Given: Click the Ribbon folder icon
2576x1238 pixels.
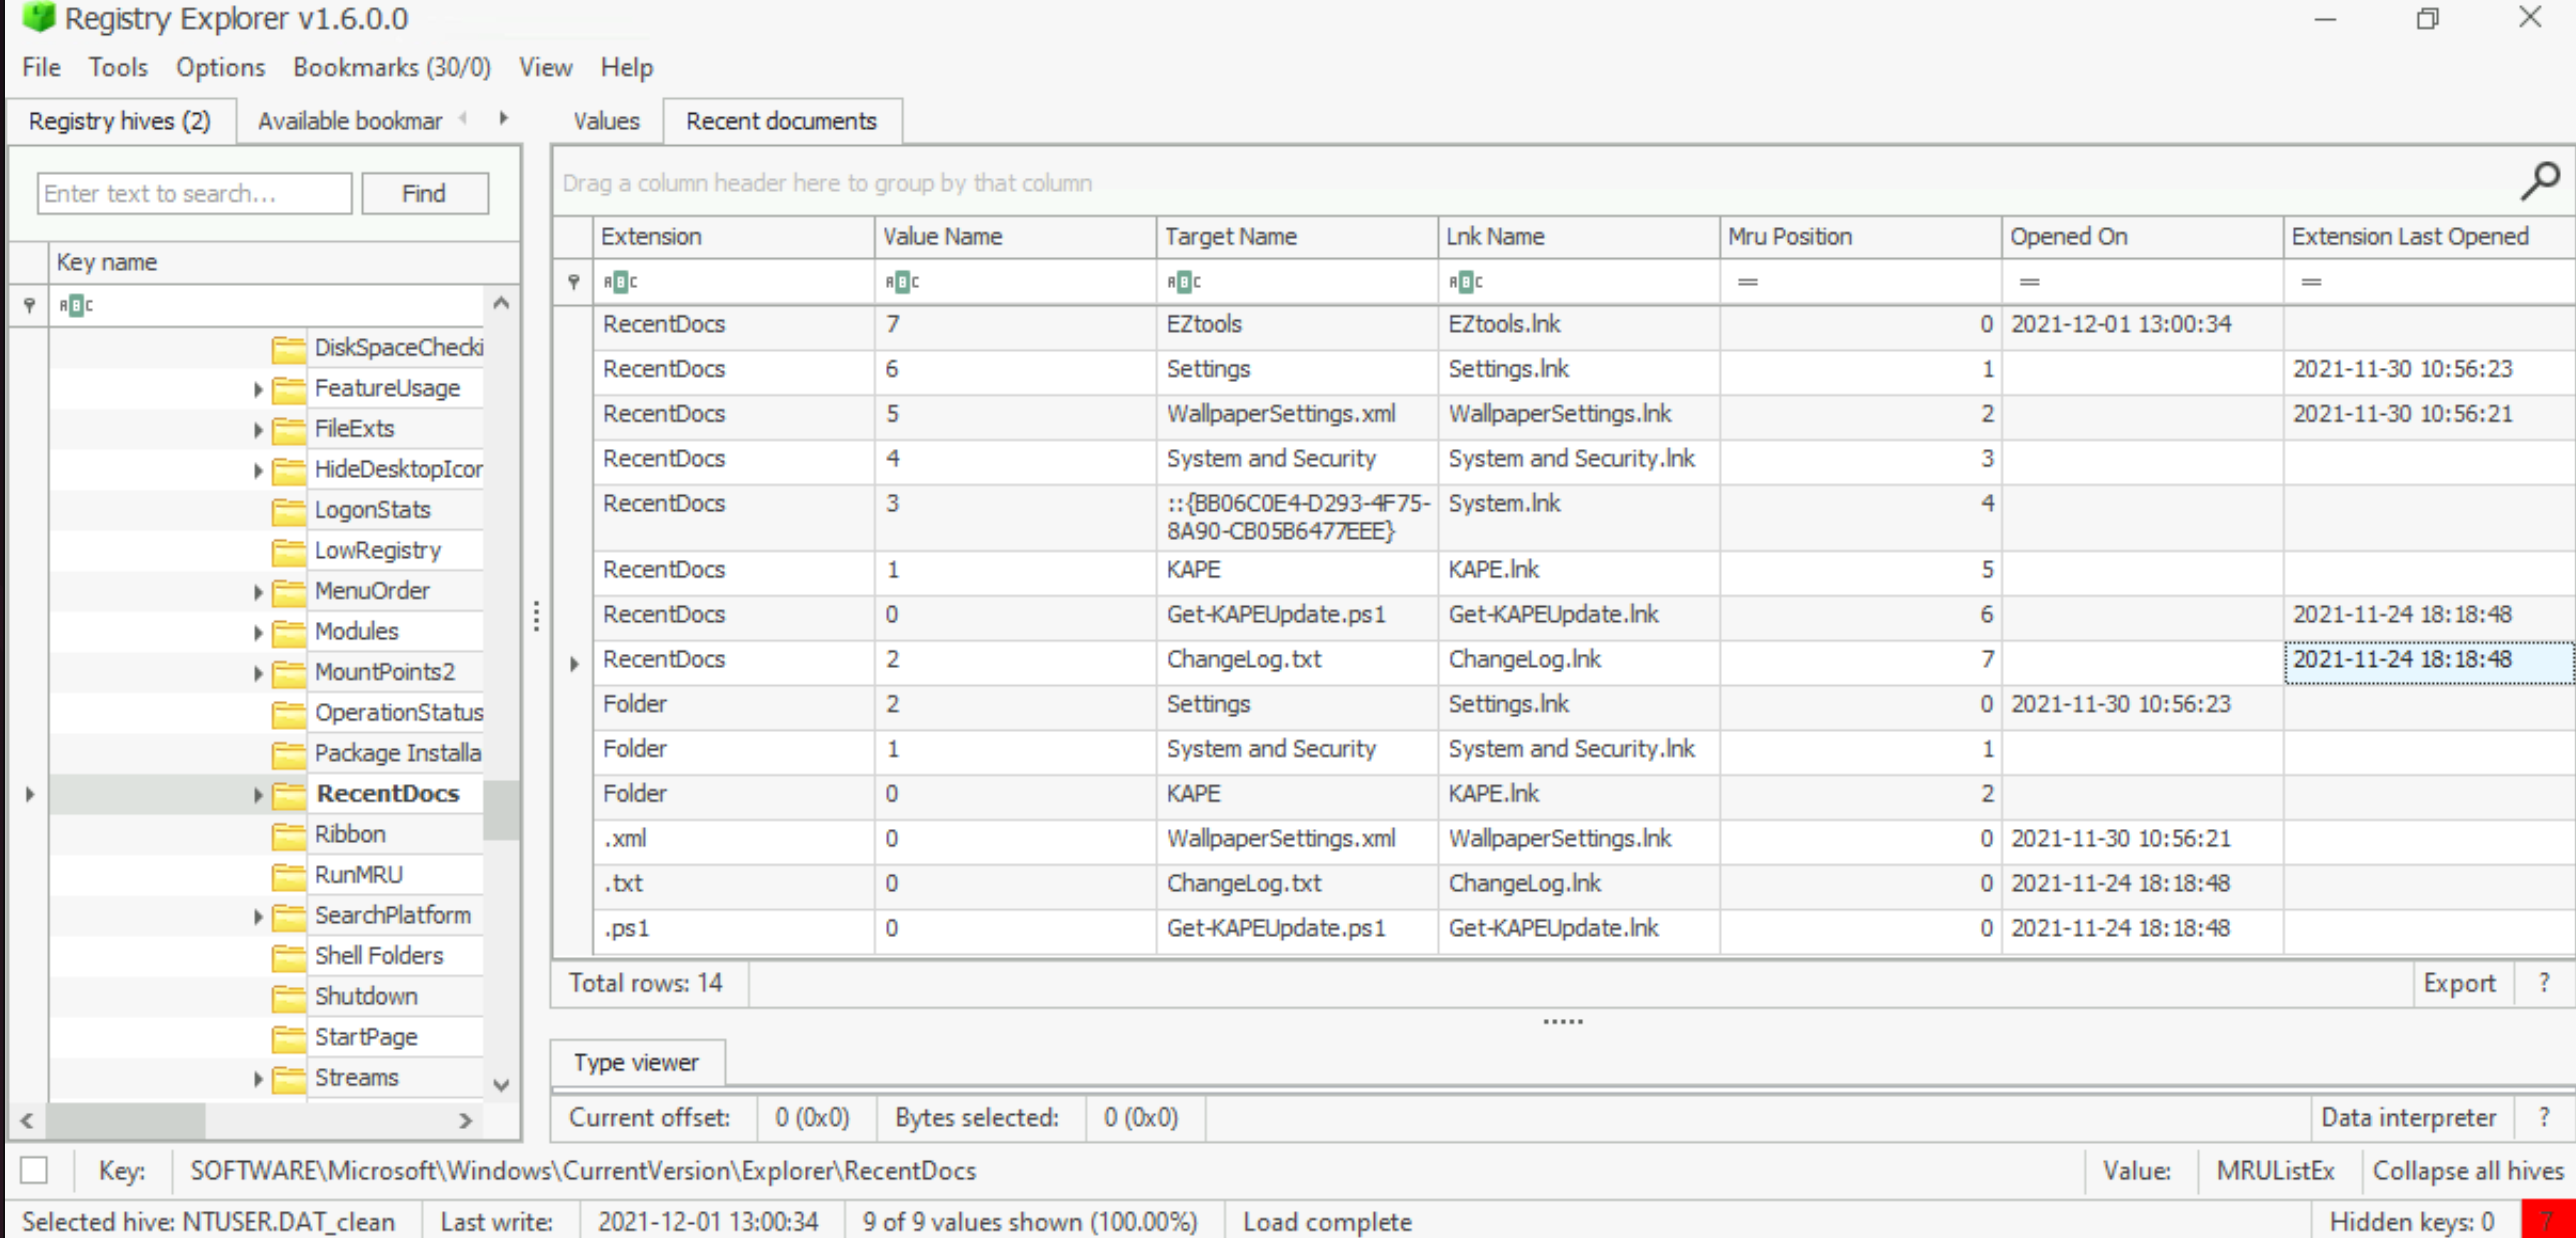Looking at the screenshot, I should [289, 835].
